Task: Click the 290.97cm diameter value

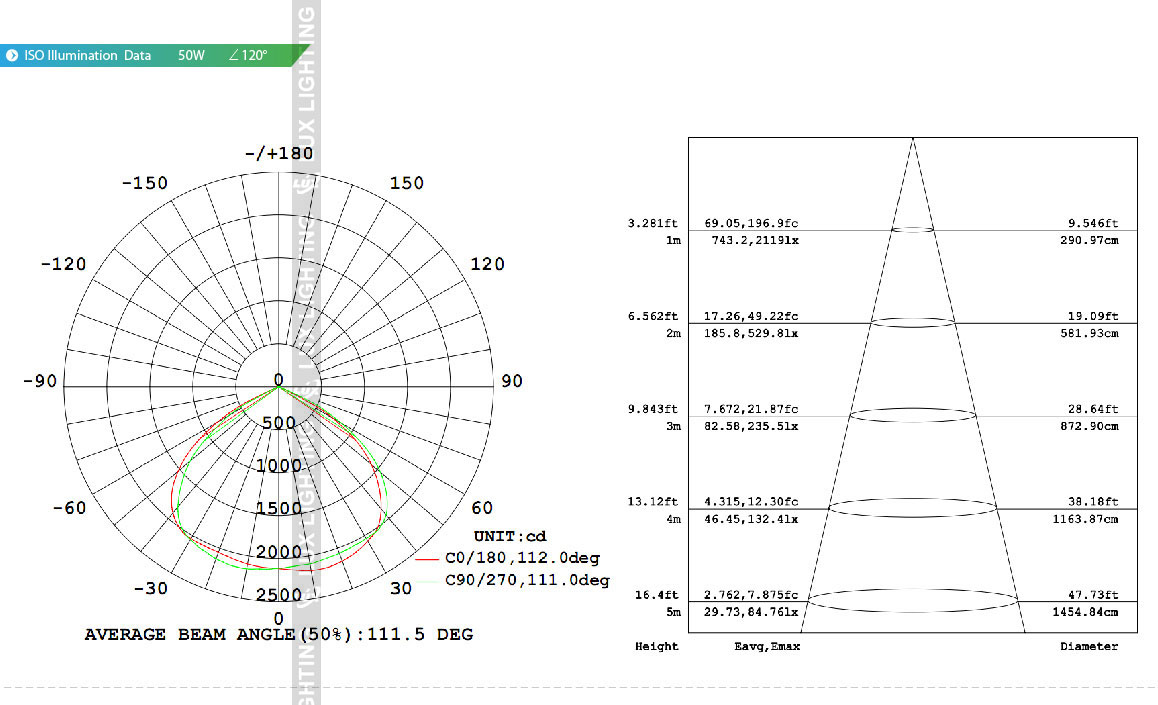Action: (x=1089, y=241)
